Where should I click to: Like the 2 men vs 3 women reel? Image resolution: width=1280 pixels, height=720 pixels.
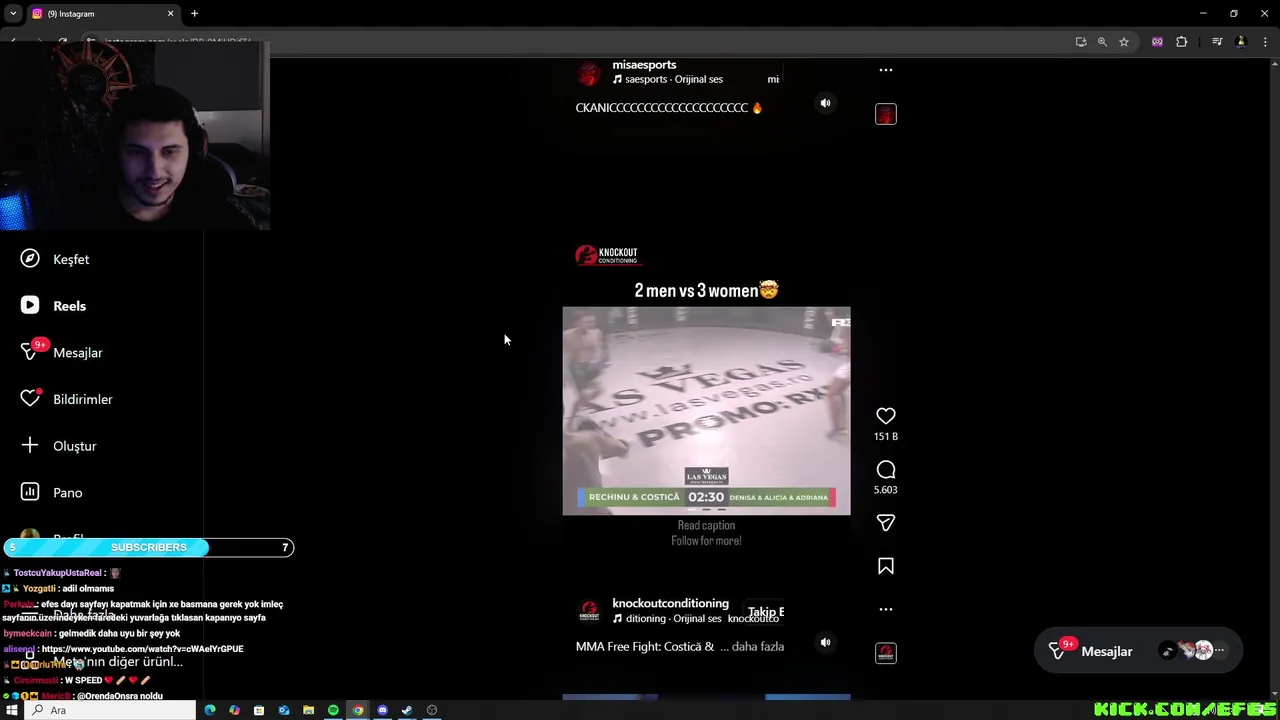click(x=885, y=416)
